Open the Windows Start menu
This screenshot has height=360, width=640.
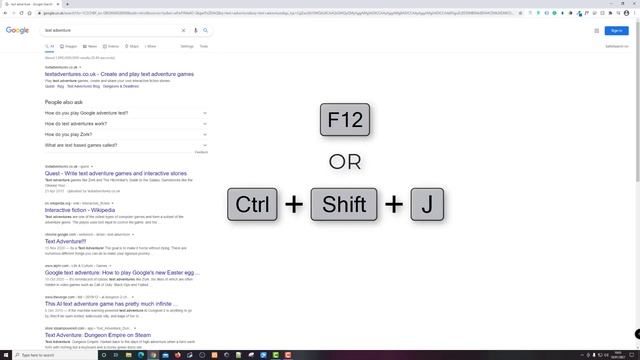tap(6, 355)
